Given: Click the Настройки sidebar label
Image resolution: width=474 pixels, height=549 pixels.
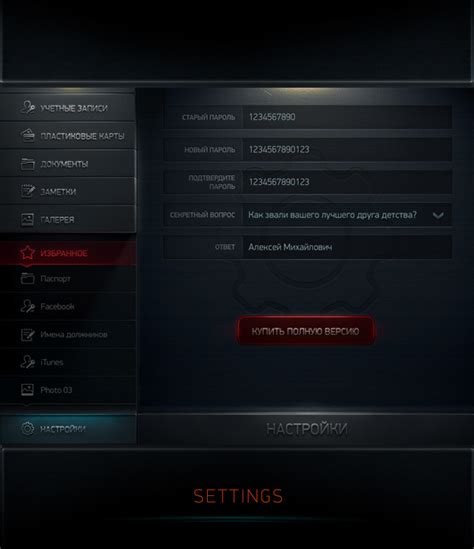Looking at the screenshot, I should point(63,429).
